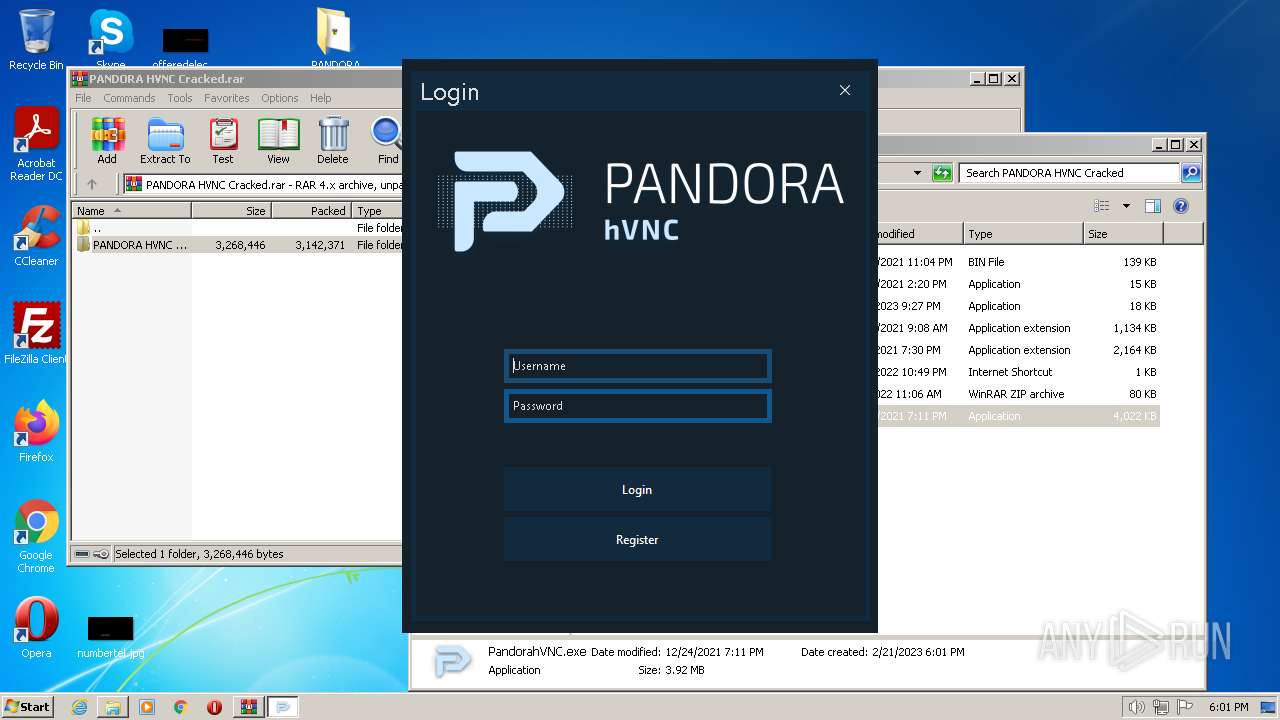Screen dimensions: 1280x720
Task: Click the Windows Explorer taskbar icon
Action: [113, 707]
